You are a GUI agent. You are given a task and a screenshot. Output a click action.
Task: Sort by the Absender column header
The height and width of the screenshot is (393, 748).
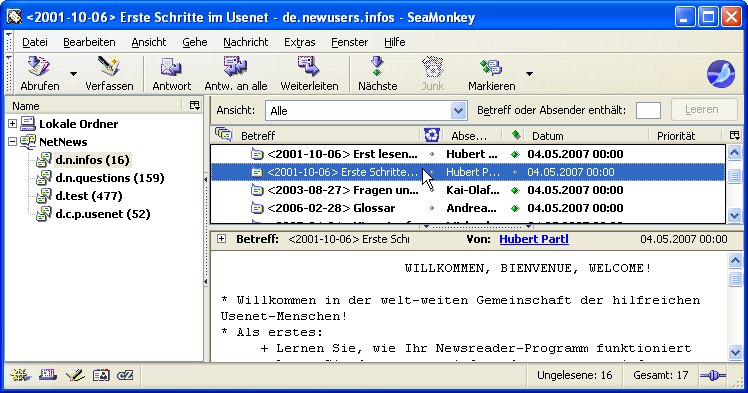coord(472,136)
